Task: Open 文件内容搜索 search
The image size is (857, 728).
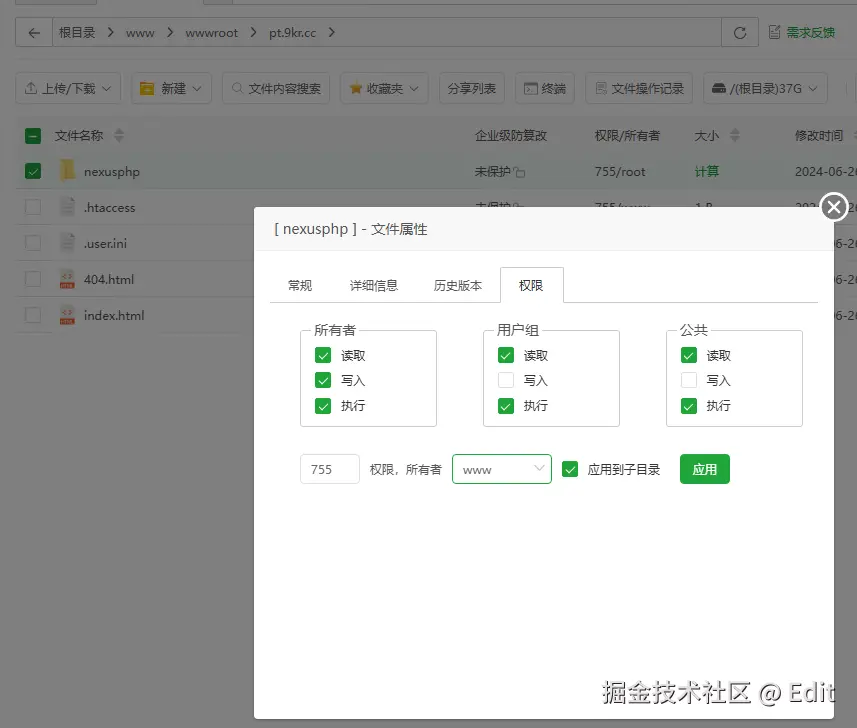Action: [276, 89]
